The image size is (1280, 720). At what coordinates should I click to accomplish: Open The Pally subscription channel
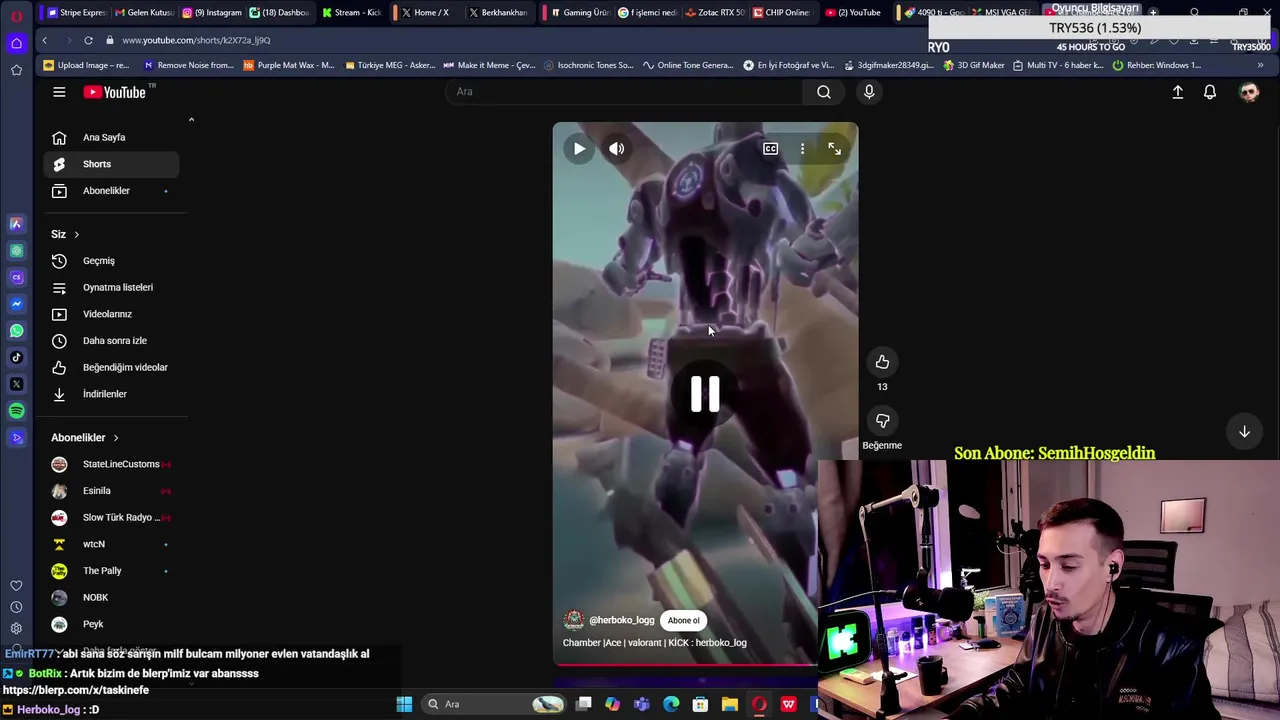pos(111,571)
